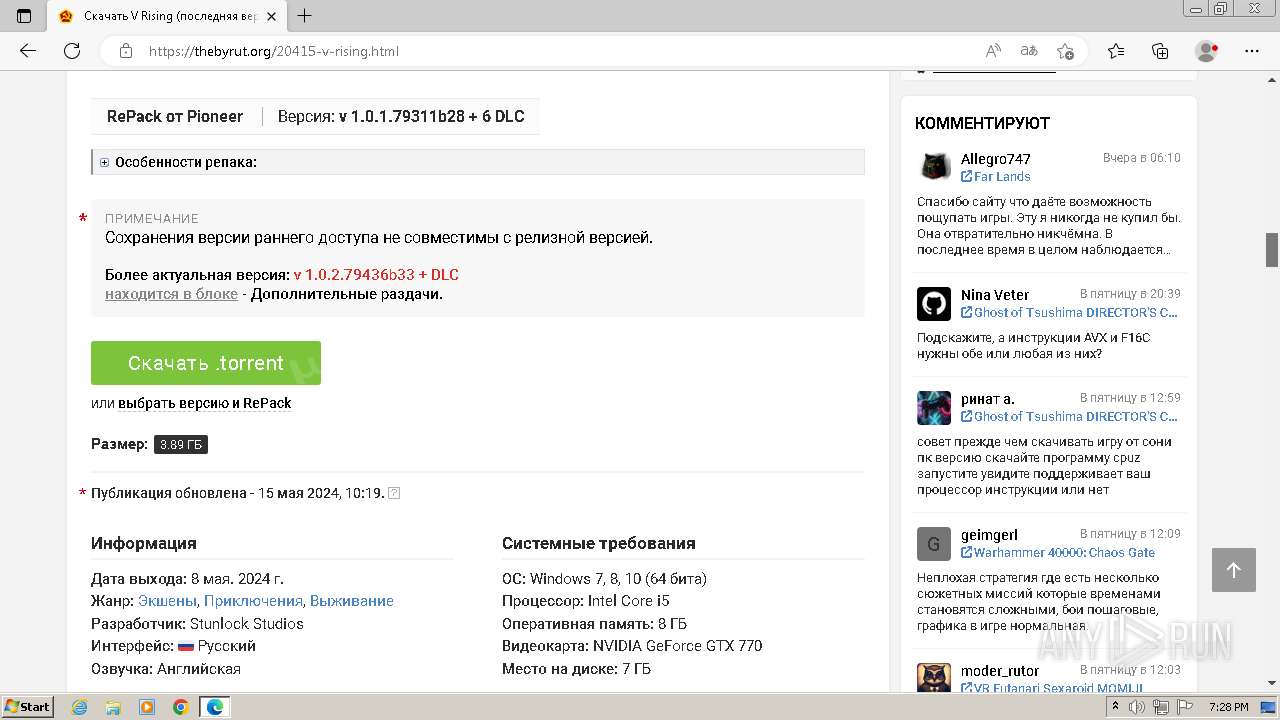
Task: Open the находится в блоке link
Action: [x=171, y=294]
